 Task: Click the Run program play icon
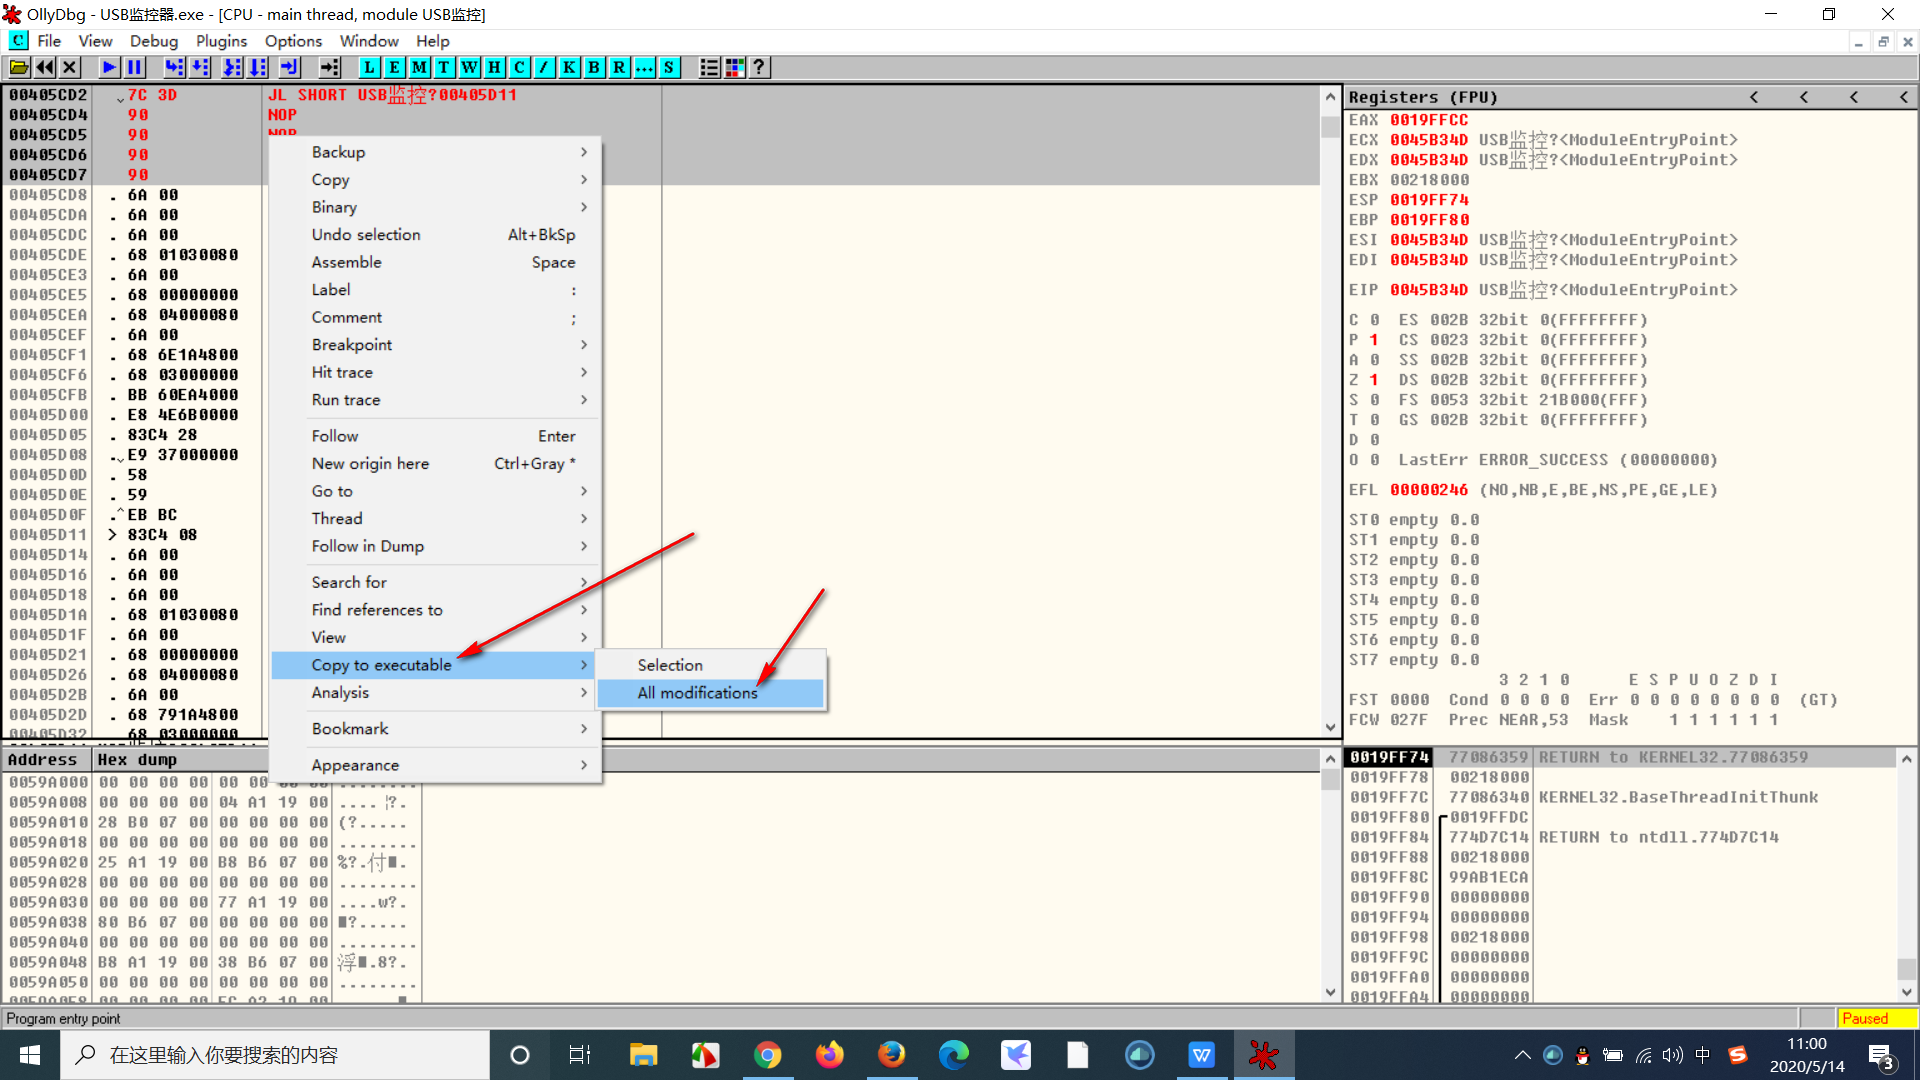[x=109, y=67]
